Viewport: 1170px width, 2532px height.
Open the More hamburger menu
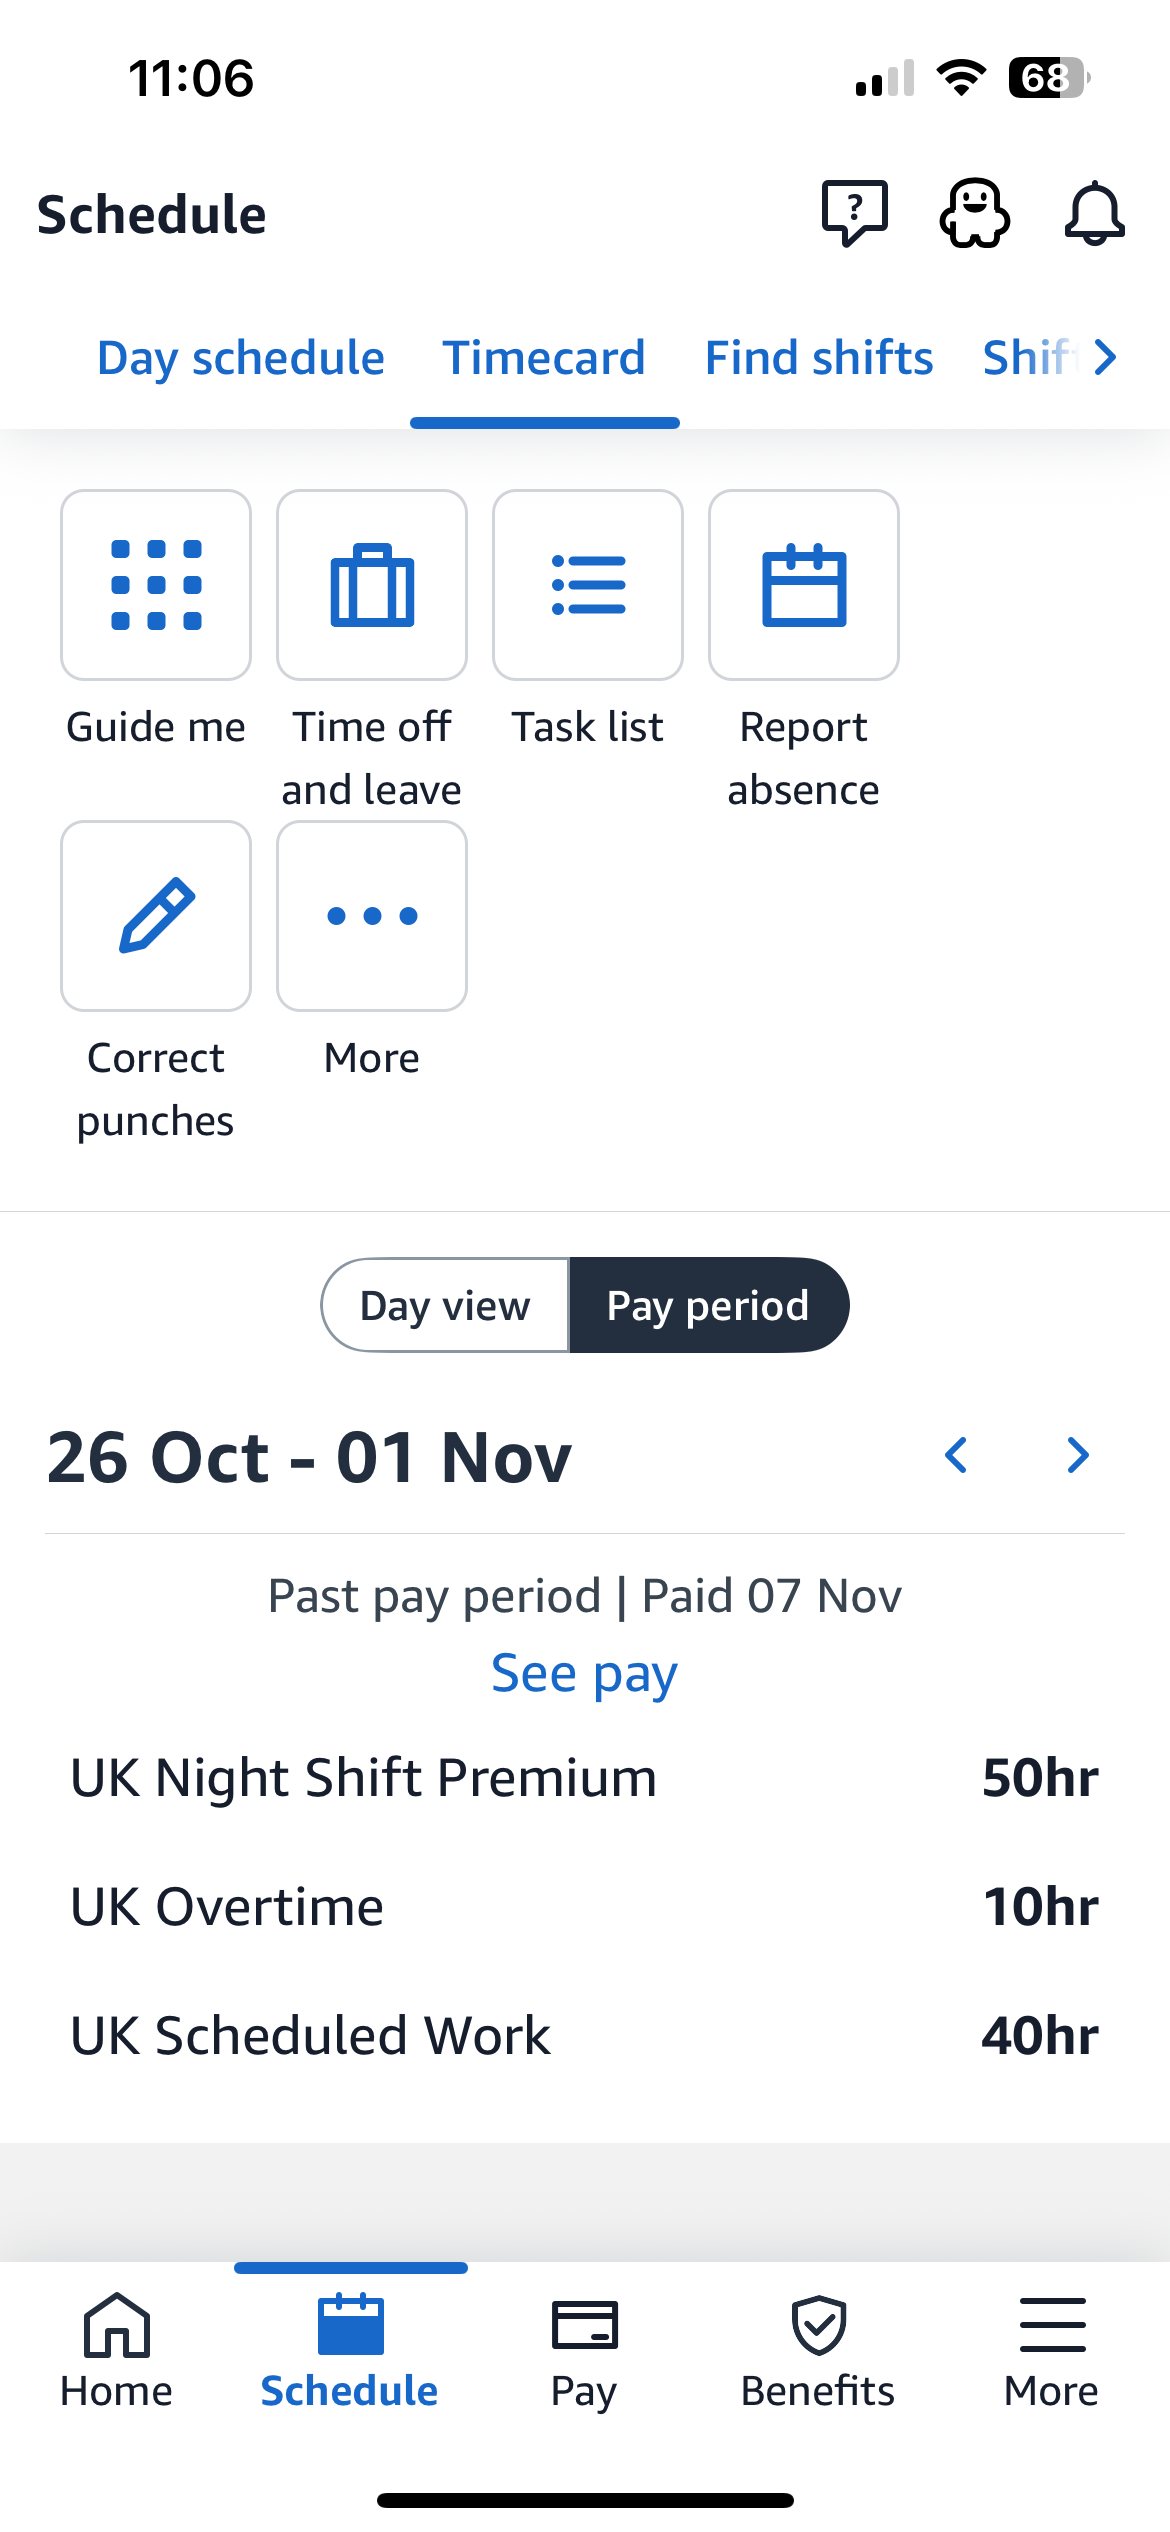pos(1052,2350)
